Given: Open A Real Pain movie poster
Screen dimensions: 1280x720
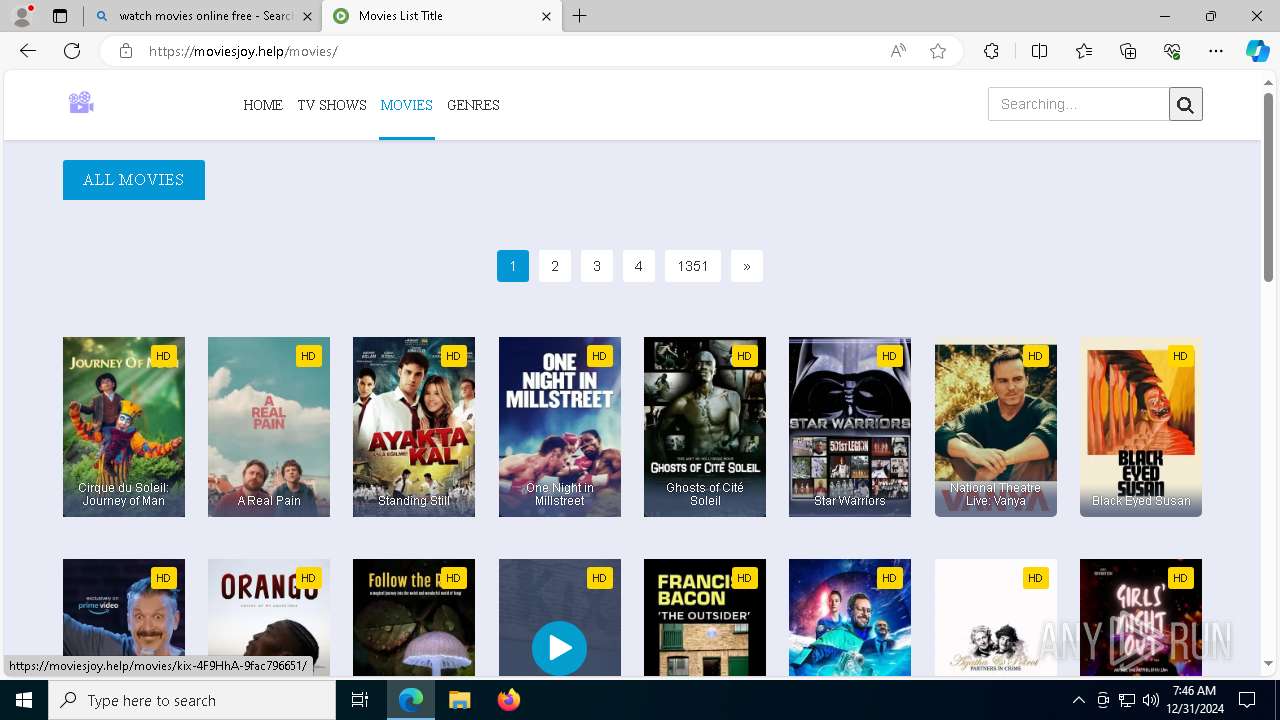Looking at the screenshot, I should (269, 427).
